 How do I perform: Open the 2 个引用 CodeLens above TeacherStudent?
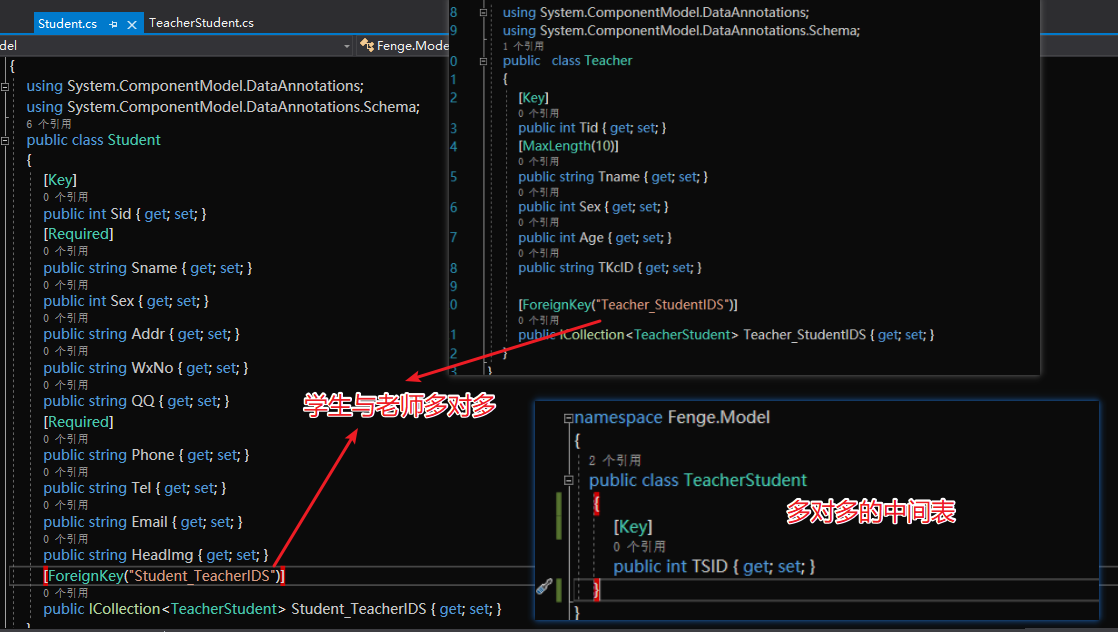[x=615, y=460]
